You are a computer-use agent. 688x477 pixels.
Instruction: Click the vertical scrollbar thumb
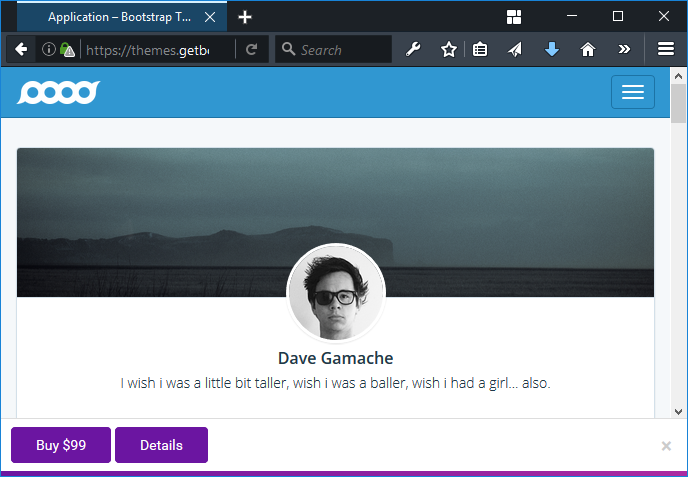[x=678, y=104]
